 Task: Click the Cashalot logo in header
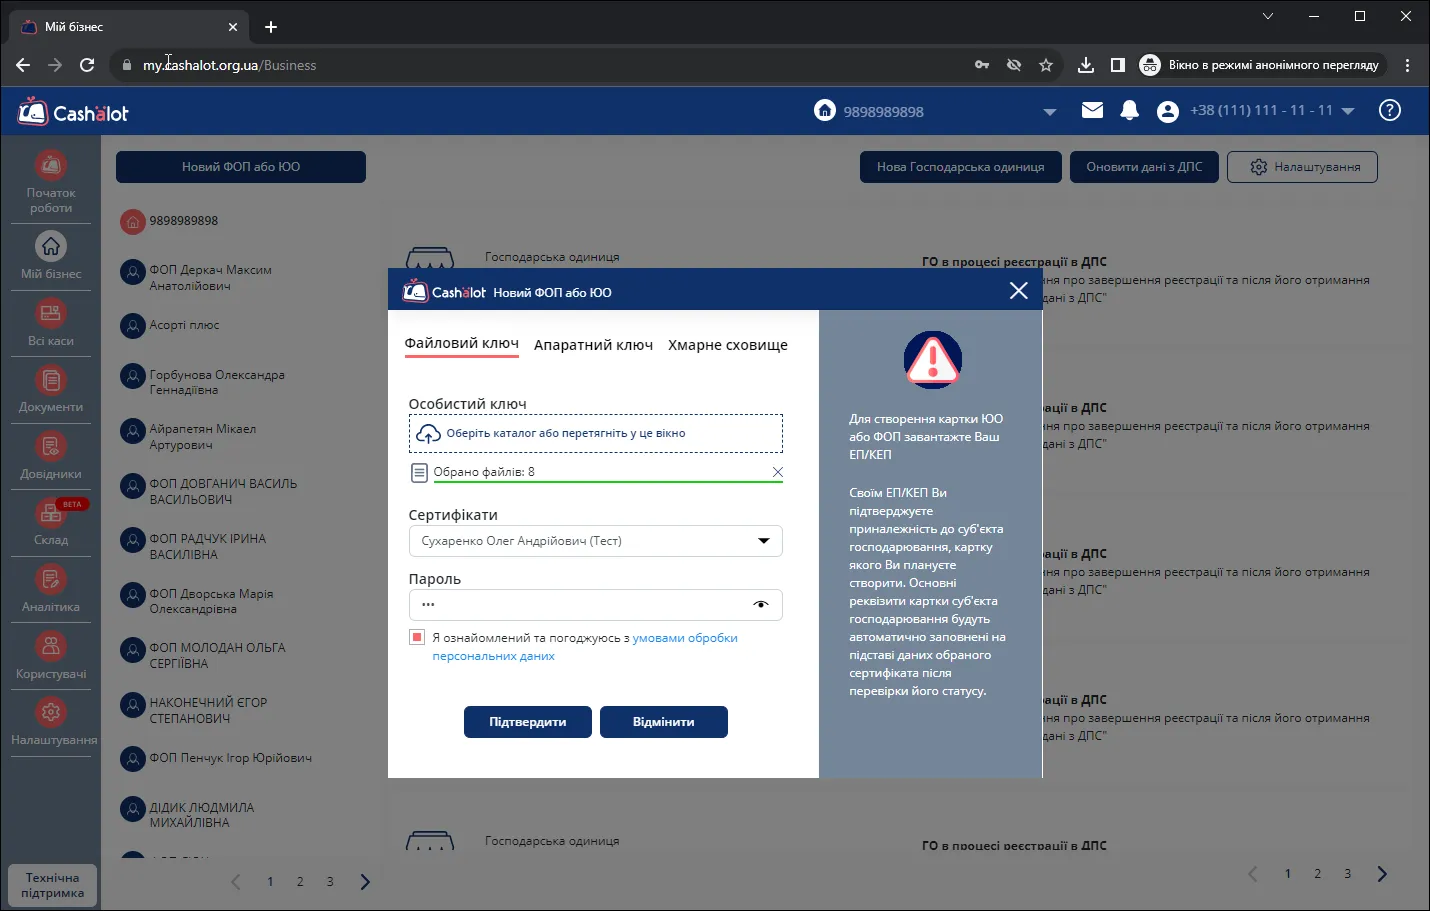(73, 112)
